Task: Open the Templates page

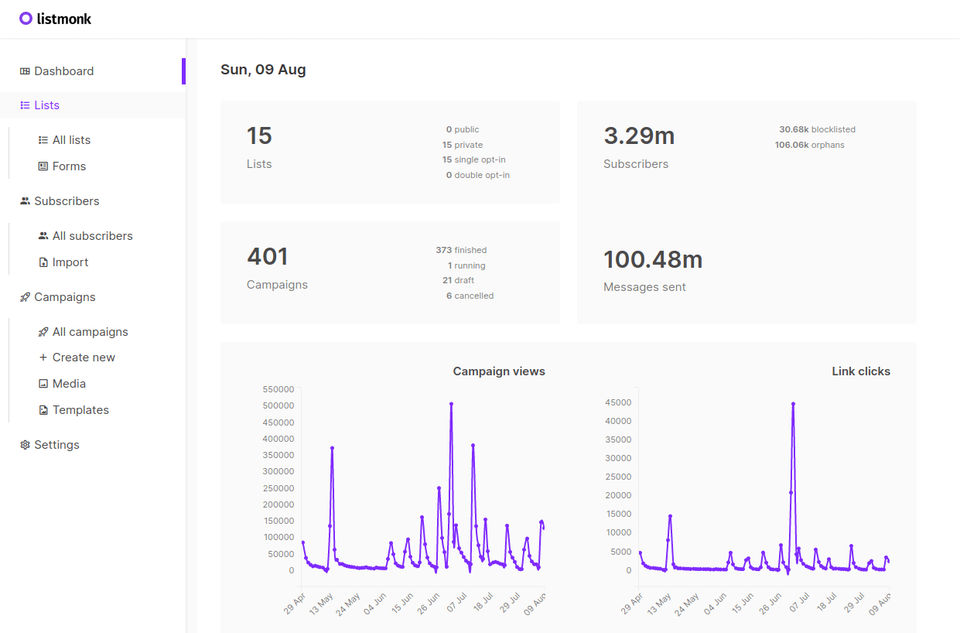Action: point(80,410)
